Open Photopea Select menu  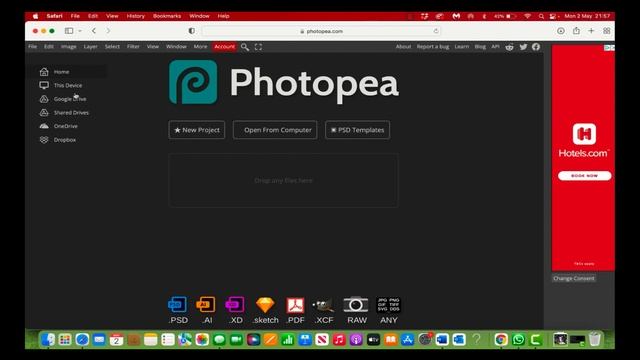coord(112,47)
